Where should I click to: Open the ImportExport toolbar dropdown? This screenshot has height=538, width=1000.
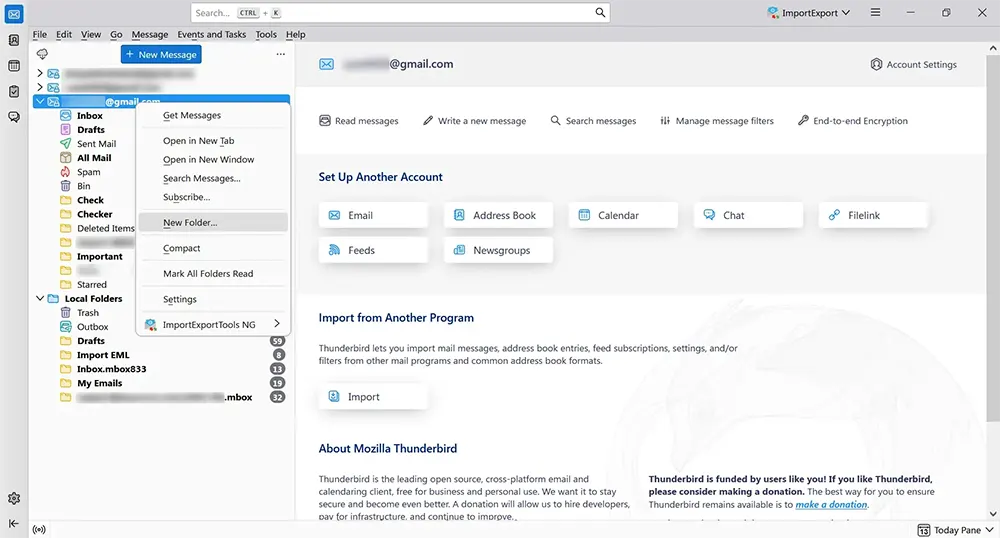click(x=809, y=13)
